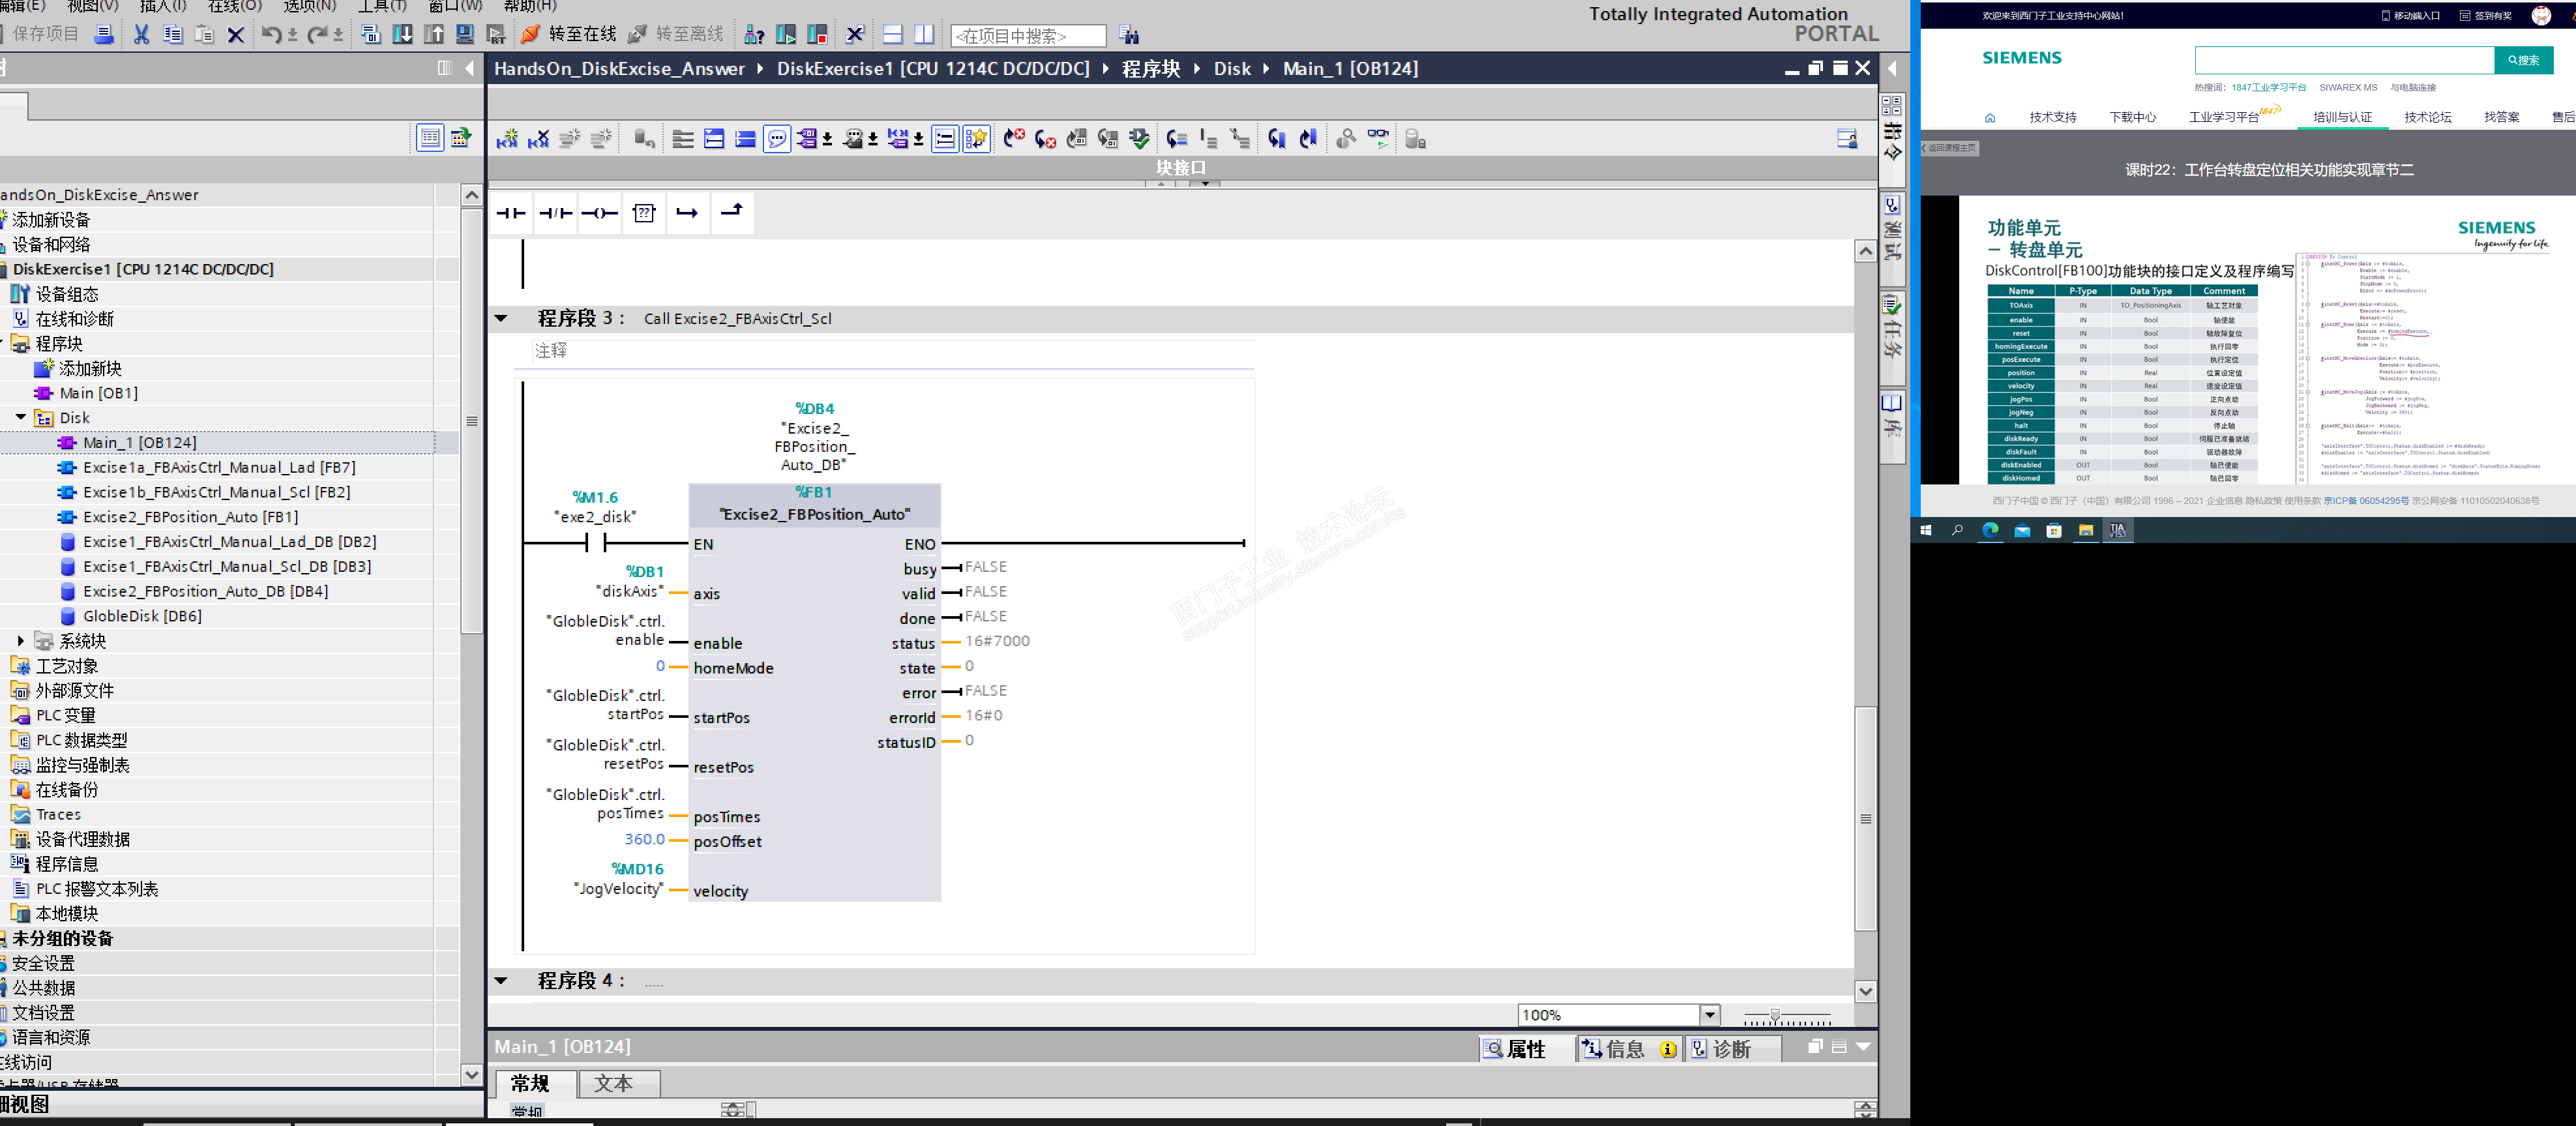Click the Delete network toolbar icon
Screen dimensions: 2576x1126
pos(539,139)
